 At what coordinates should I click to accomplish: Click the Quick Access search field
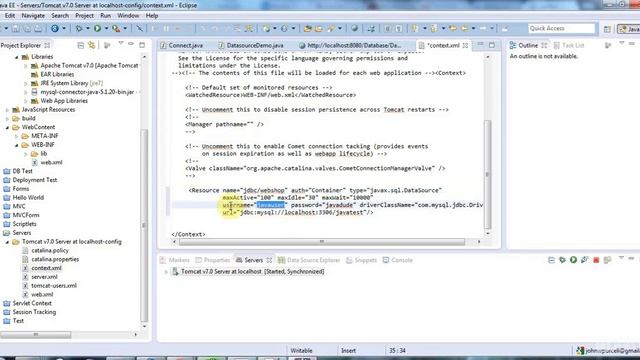tap(562, 28)
